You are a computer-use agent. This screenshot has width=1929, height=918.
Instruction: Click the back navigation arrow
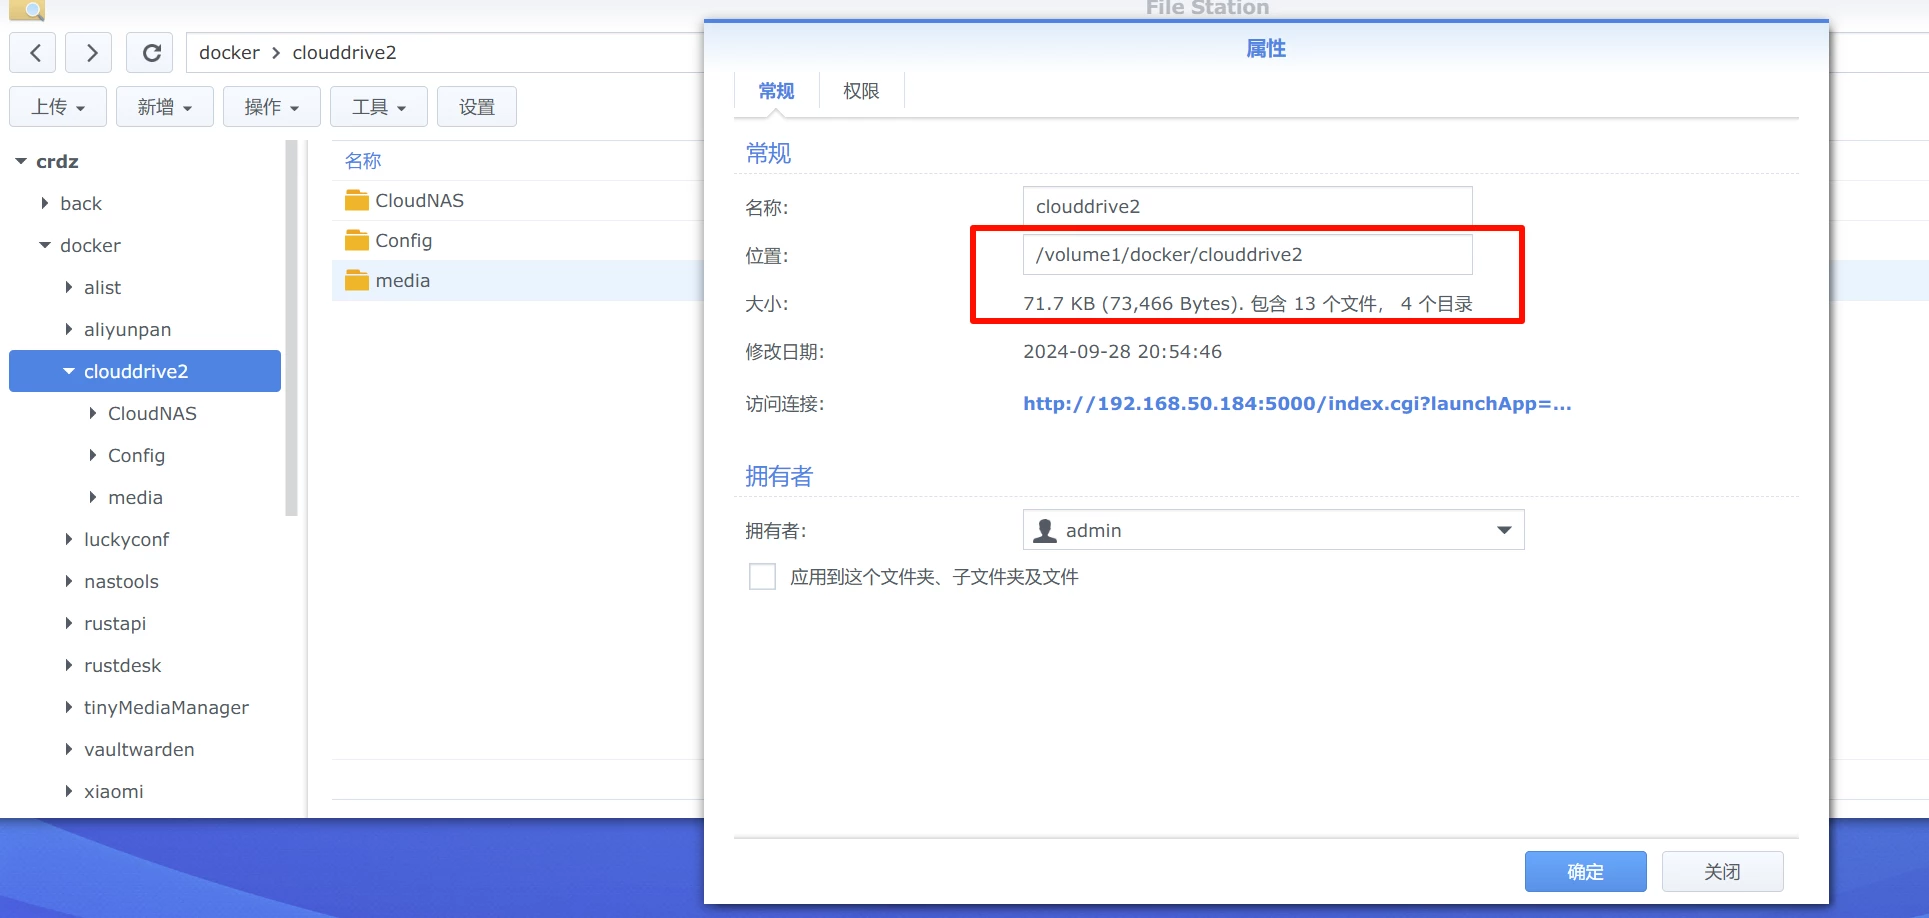(35, 53)
